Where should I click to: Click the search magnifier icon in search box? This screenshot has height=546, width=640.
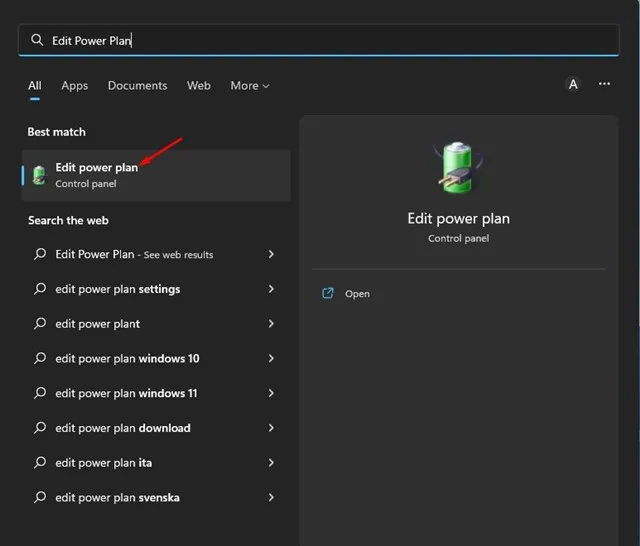click(x=37, y=40)
